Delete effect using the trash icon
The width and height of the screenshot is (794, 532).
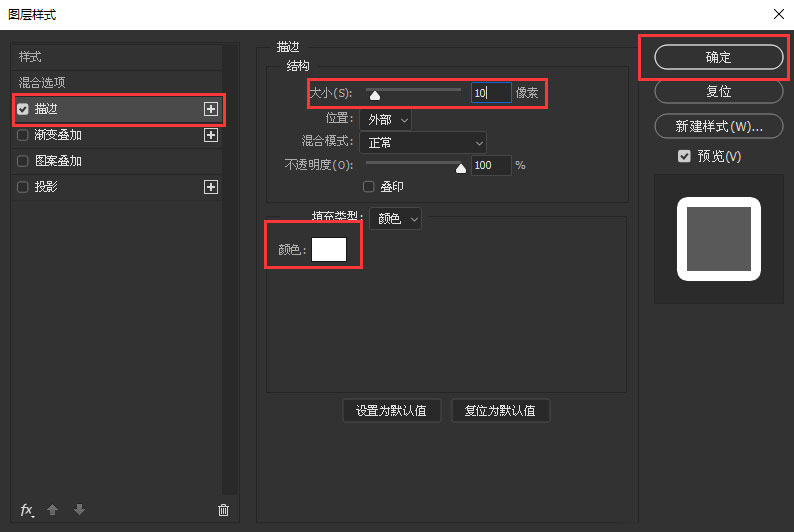tap(223, 510)
